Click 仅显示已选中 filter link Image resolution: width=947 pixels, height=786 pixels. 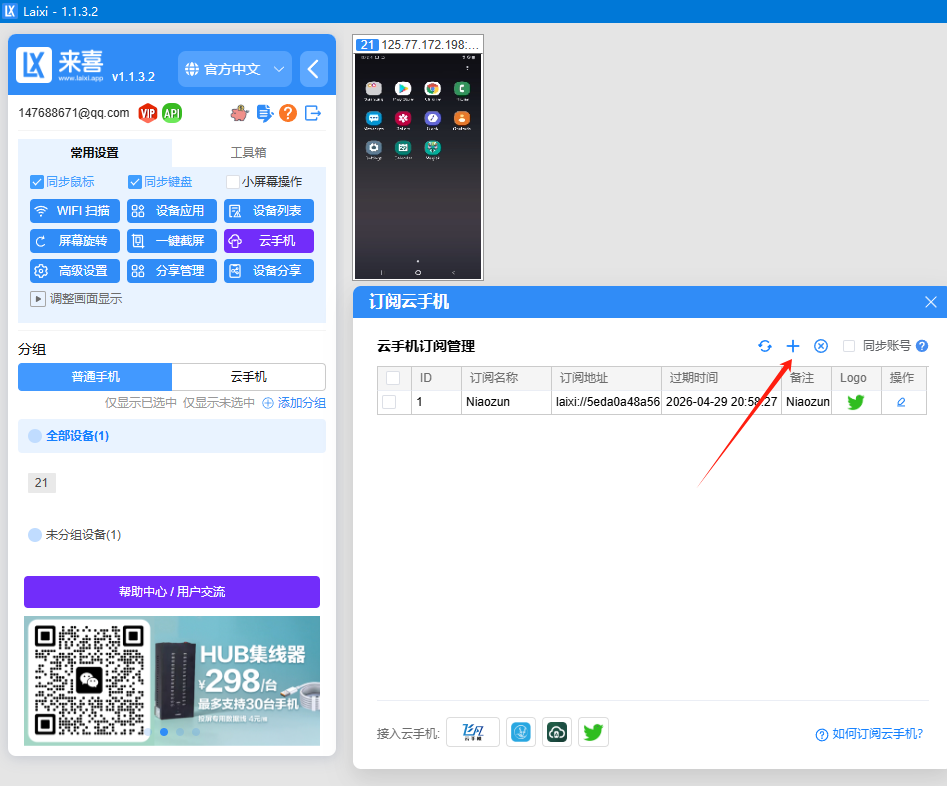141,403
